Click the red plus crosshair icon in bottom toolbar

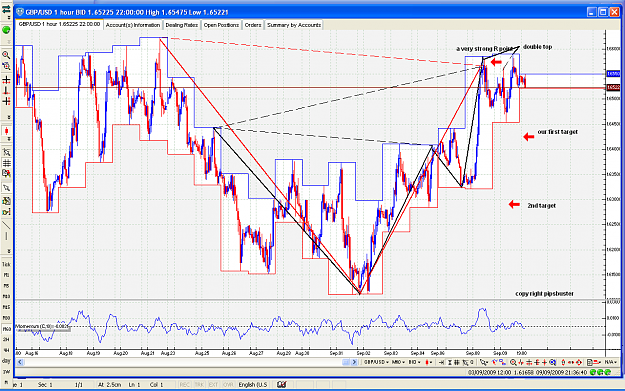[x=544, y=362]
